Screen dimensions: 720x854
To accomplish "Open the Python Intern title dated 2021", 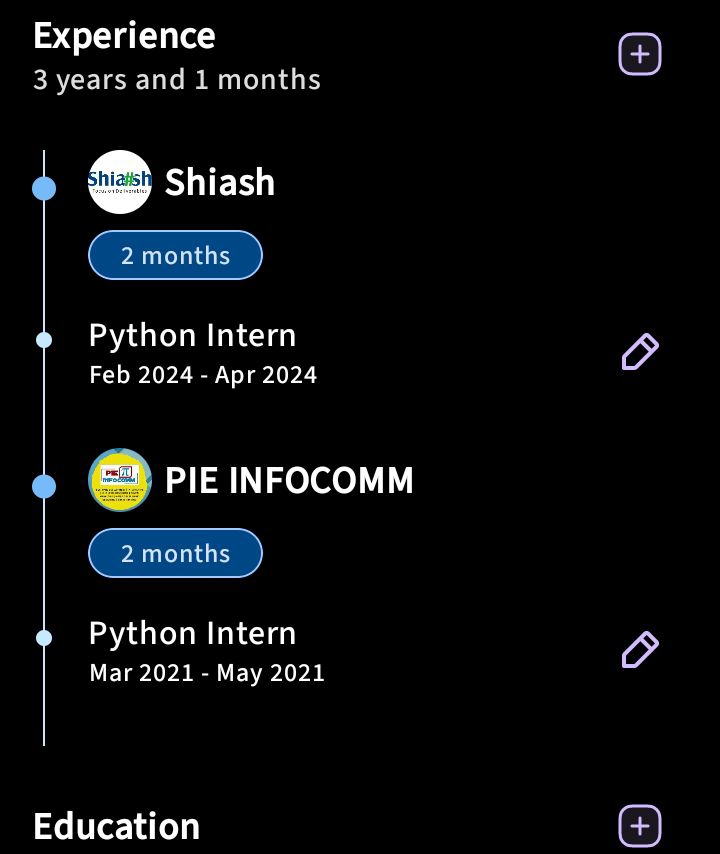I will pyautogui.click(x=192, y=634).
